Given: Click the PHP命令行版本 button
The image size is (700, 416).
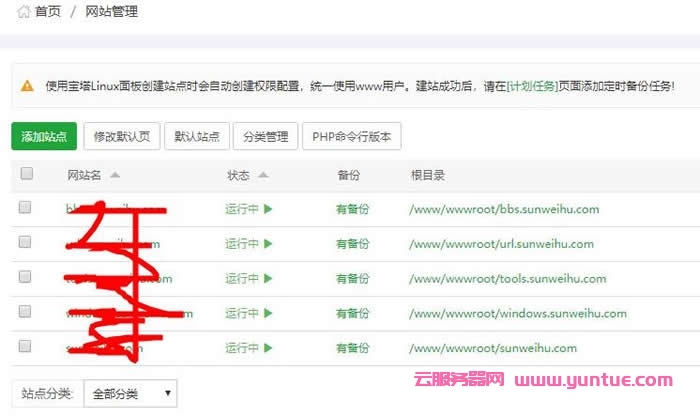Looking at the screenshot, I should tap(352, 137).
